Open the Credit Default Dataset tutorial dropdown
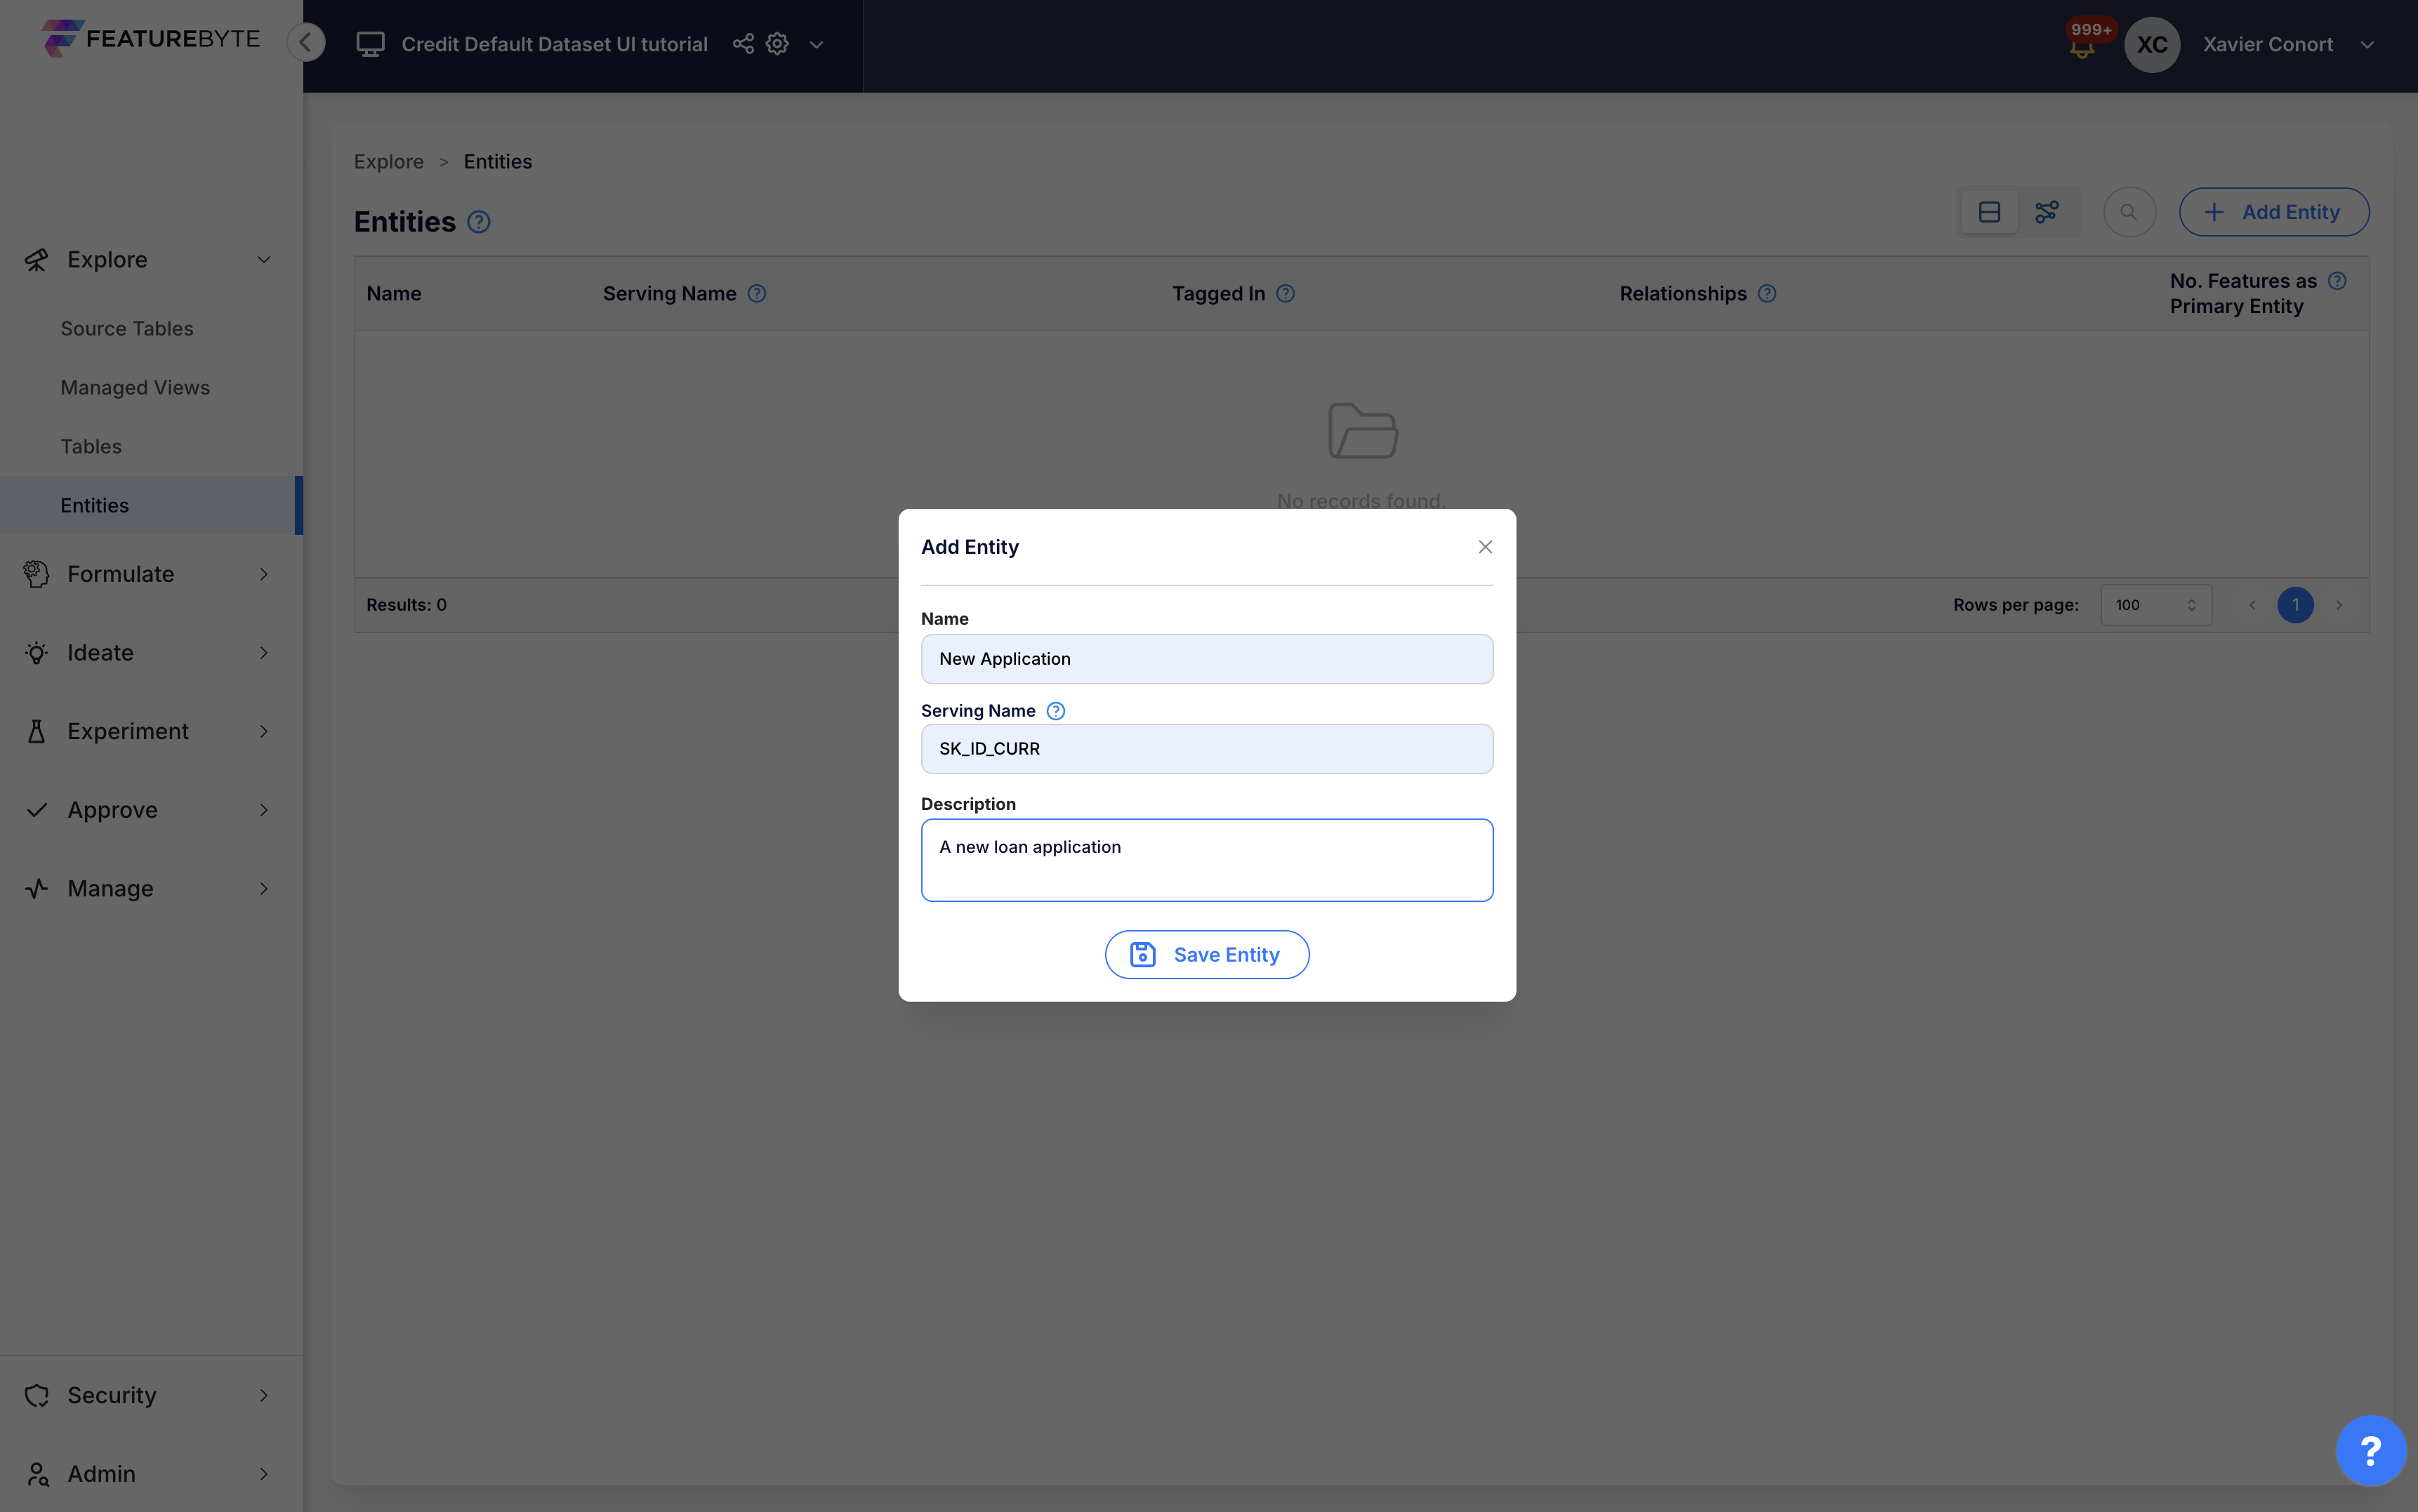Viewport: 2418px width, 1512px height. 817,44
